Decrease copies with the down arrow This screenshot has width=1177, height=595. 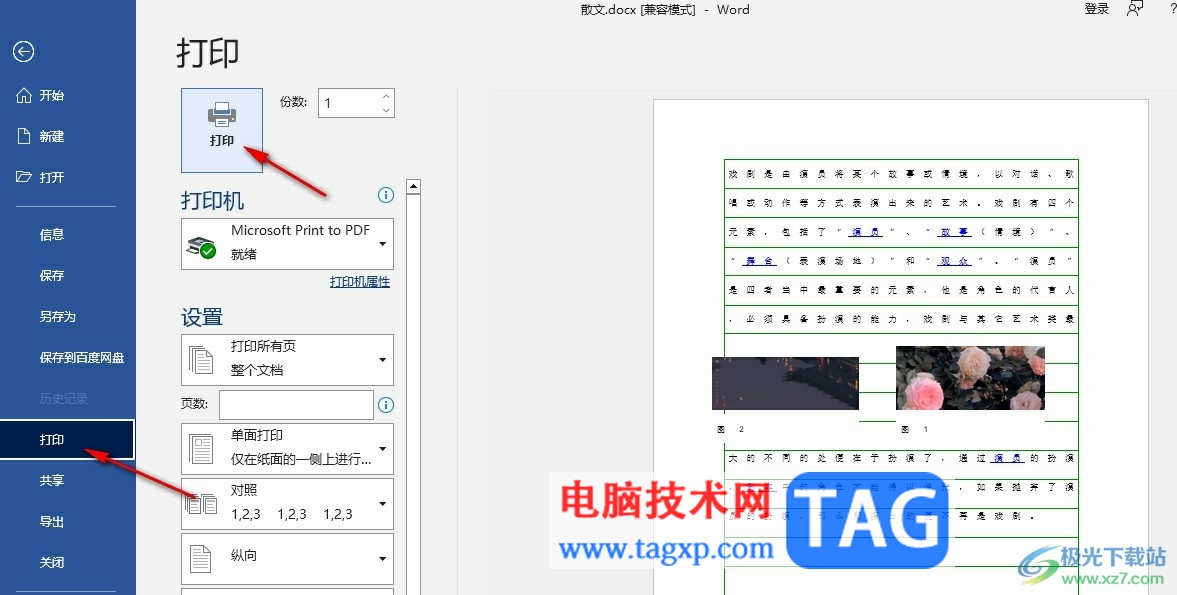click(386, 110)
